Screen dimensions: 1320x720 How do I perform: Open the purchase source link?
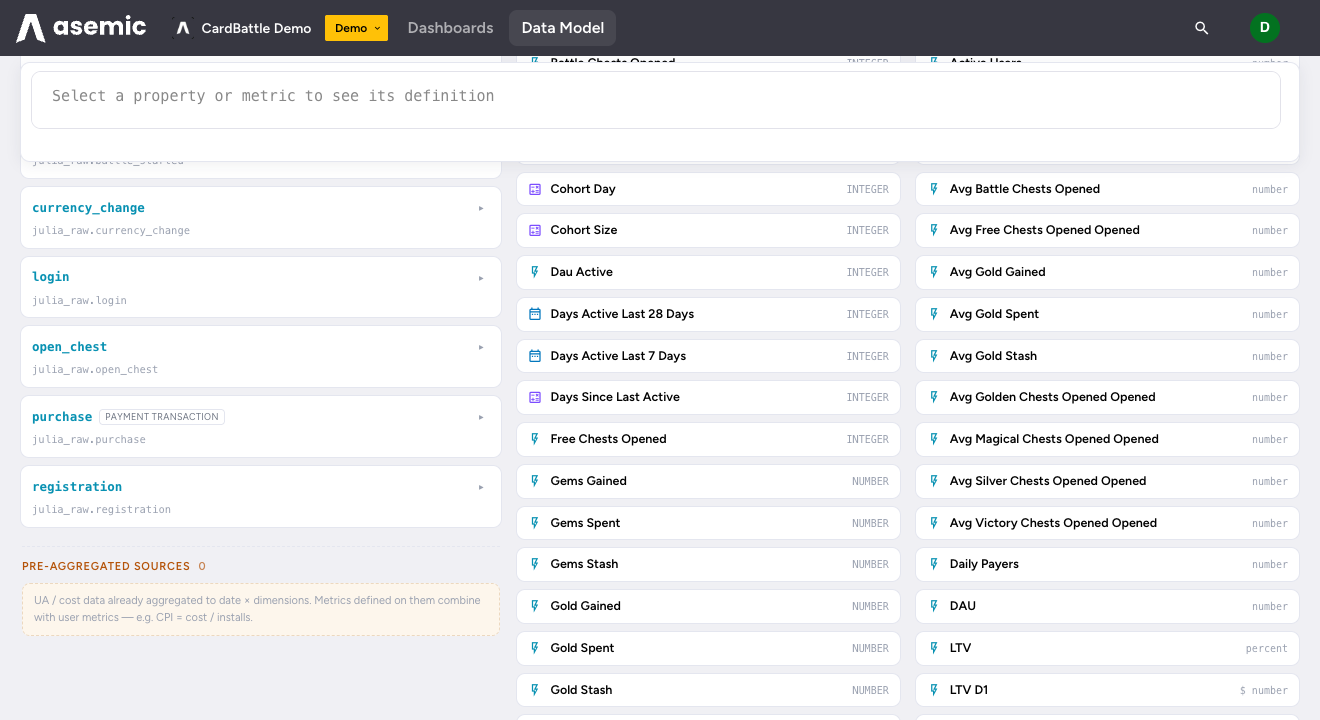pyautogui.click(x=62, y=417)
